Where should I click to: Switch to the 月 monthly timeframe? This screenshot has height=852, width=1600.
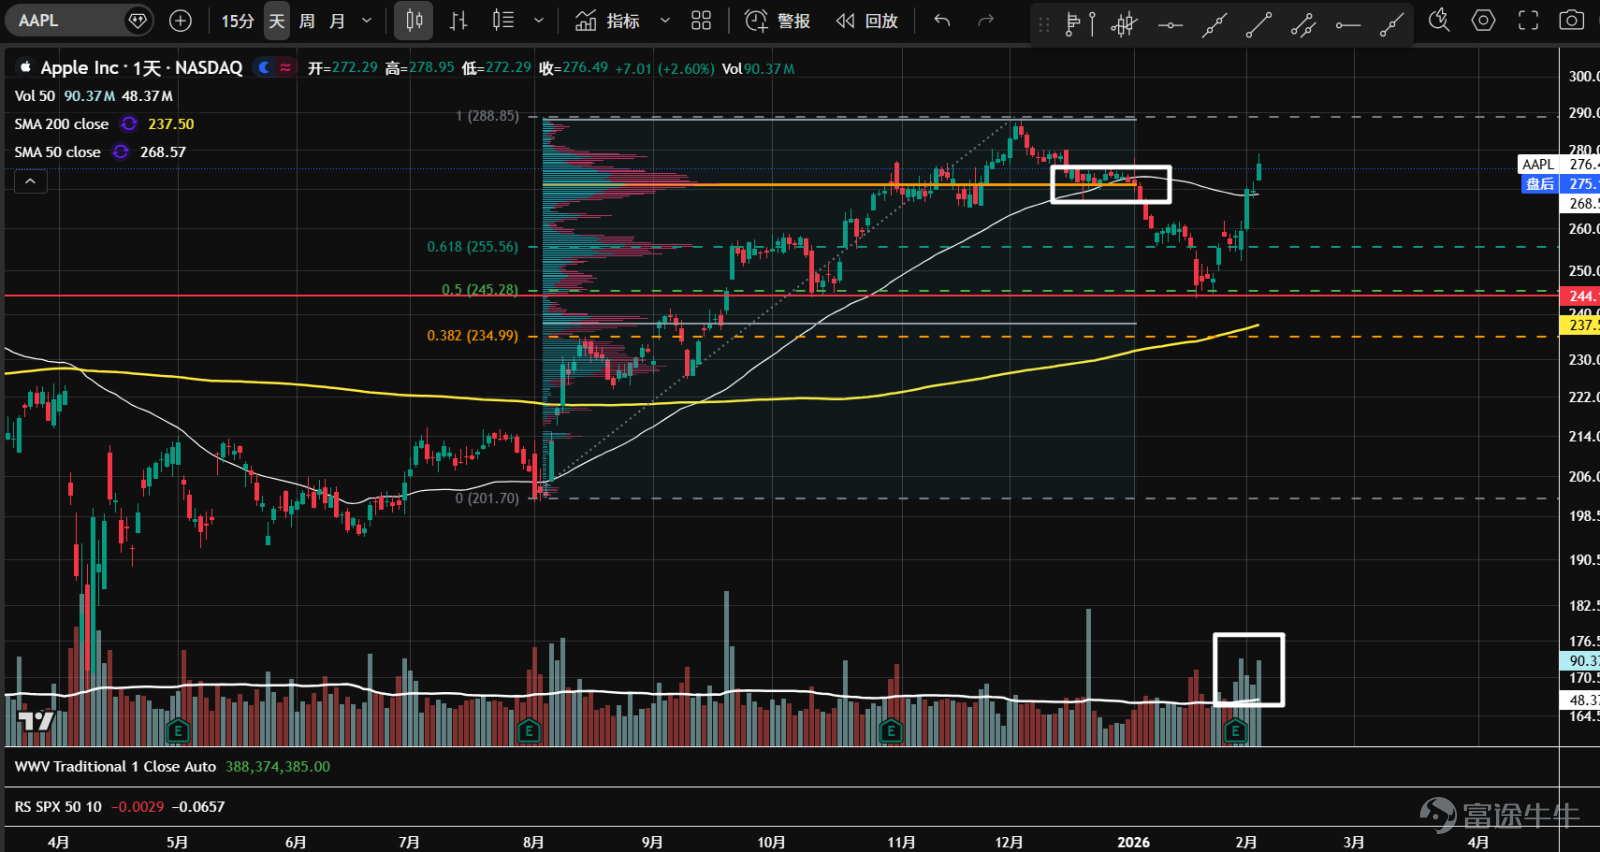[x=337, y=21]
